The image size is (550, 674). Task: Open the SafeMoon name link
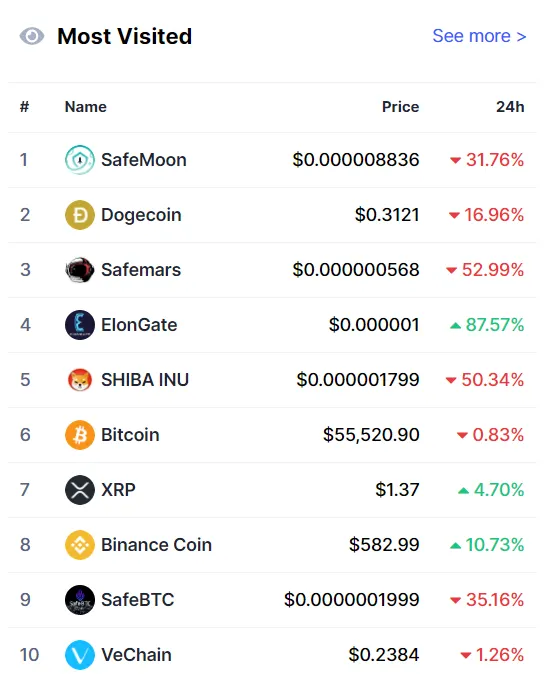pos(144,160)
